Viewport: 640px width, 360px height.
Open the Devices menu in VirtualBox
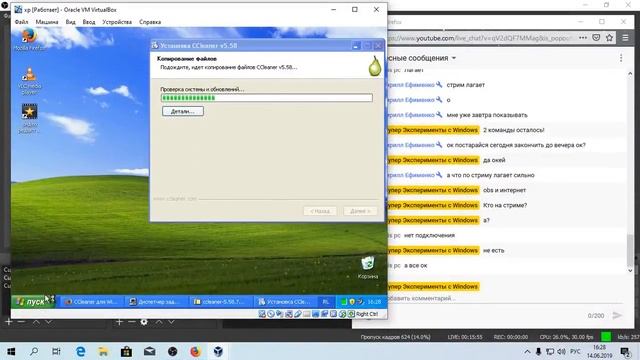point(117,22)
